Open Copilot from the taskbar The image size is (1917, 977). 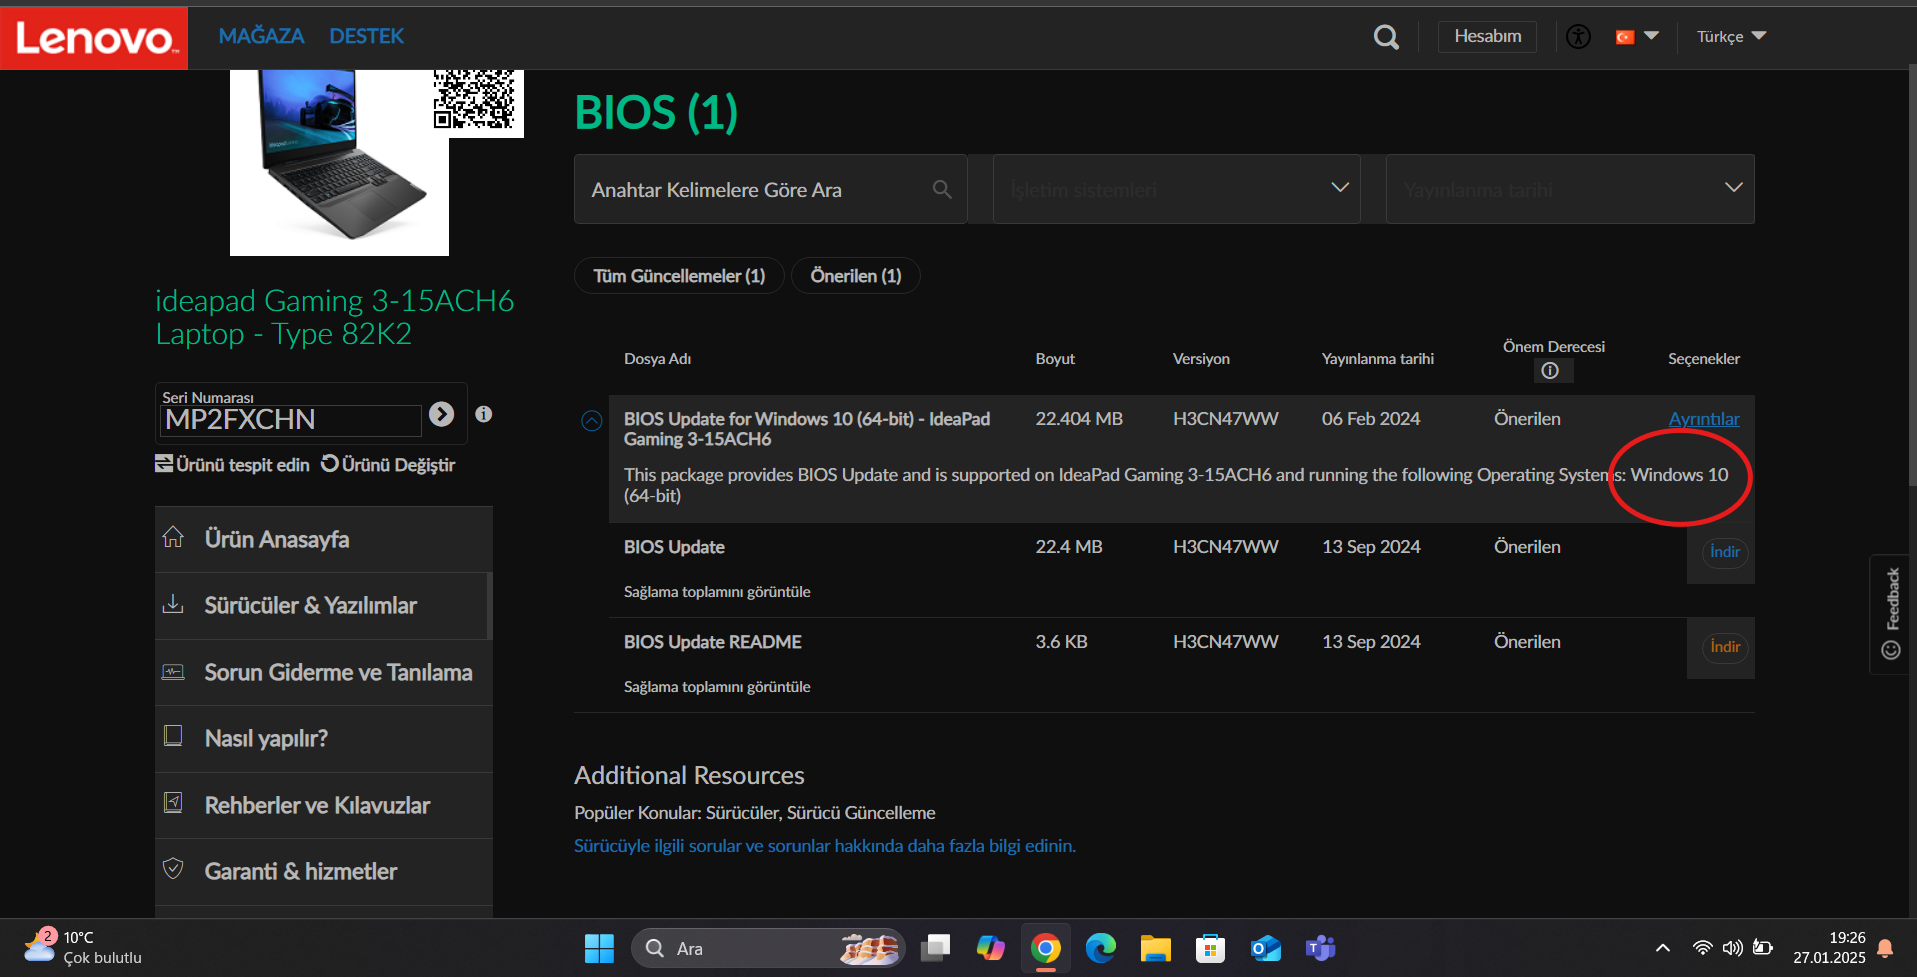tap(991, 948)
